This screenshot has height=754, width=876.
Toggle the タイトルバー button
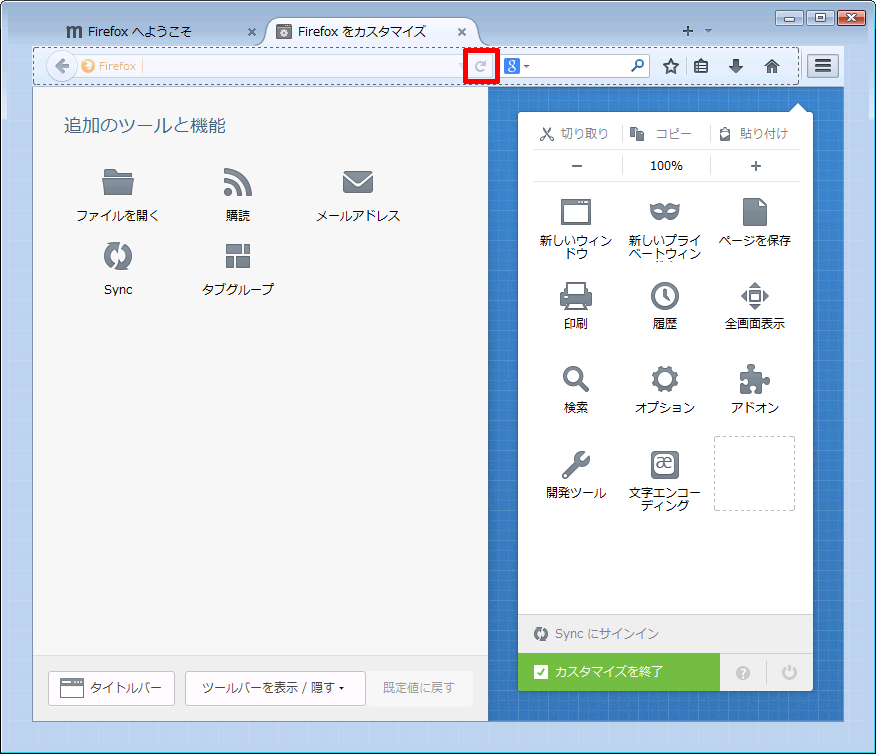(x=111, y=688)
